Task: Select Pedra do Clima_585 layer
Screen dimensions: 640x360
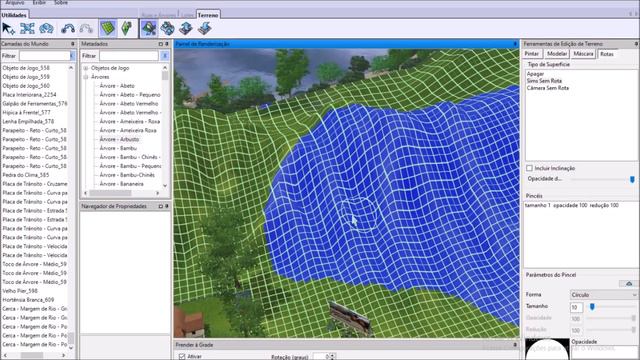Action: coord(26,175)
